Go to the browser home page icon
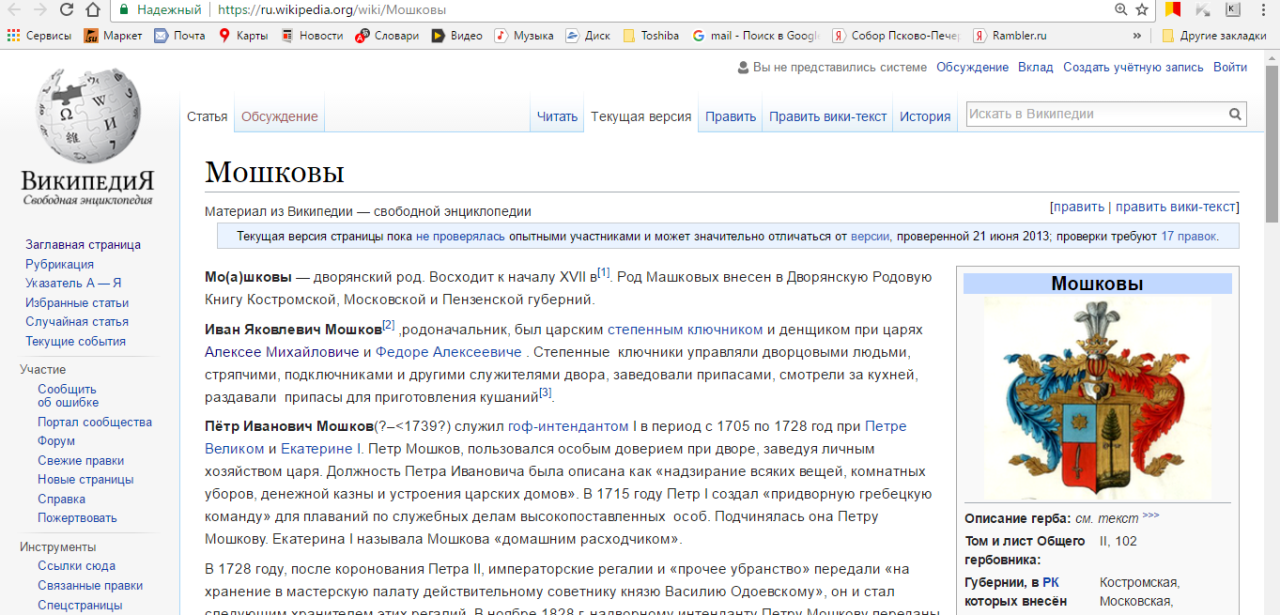Image resolution: width=1280 pixels, height=615 pixels. tap(93, 10)
